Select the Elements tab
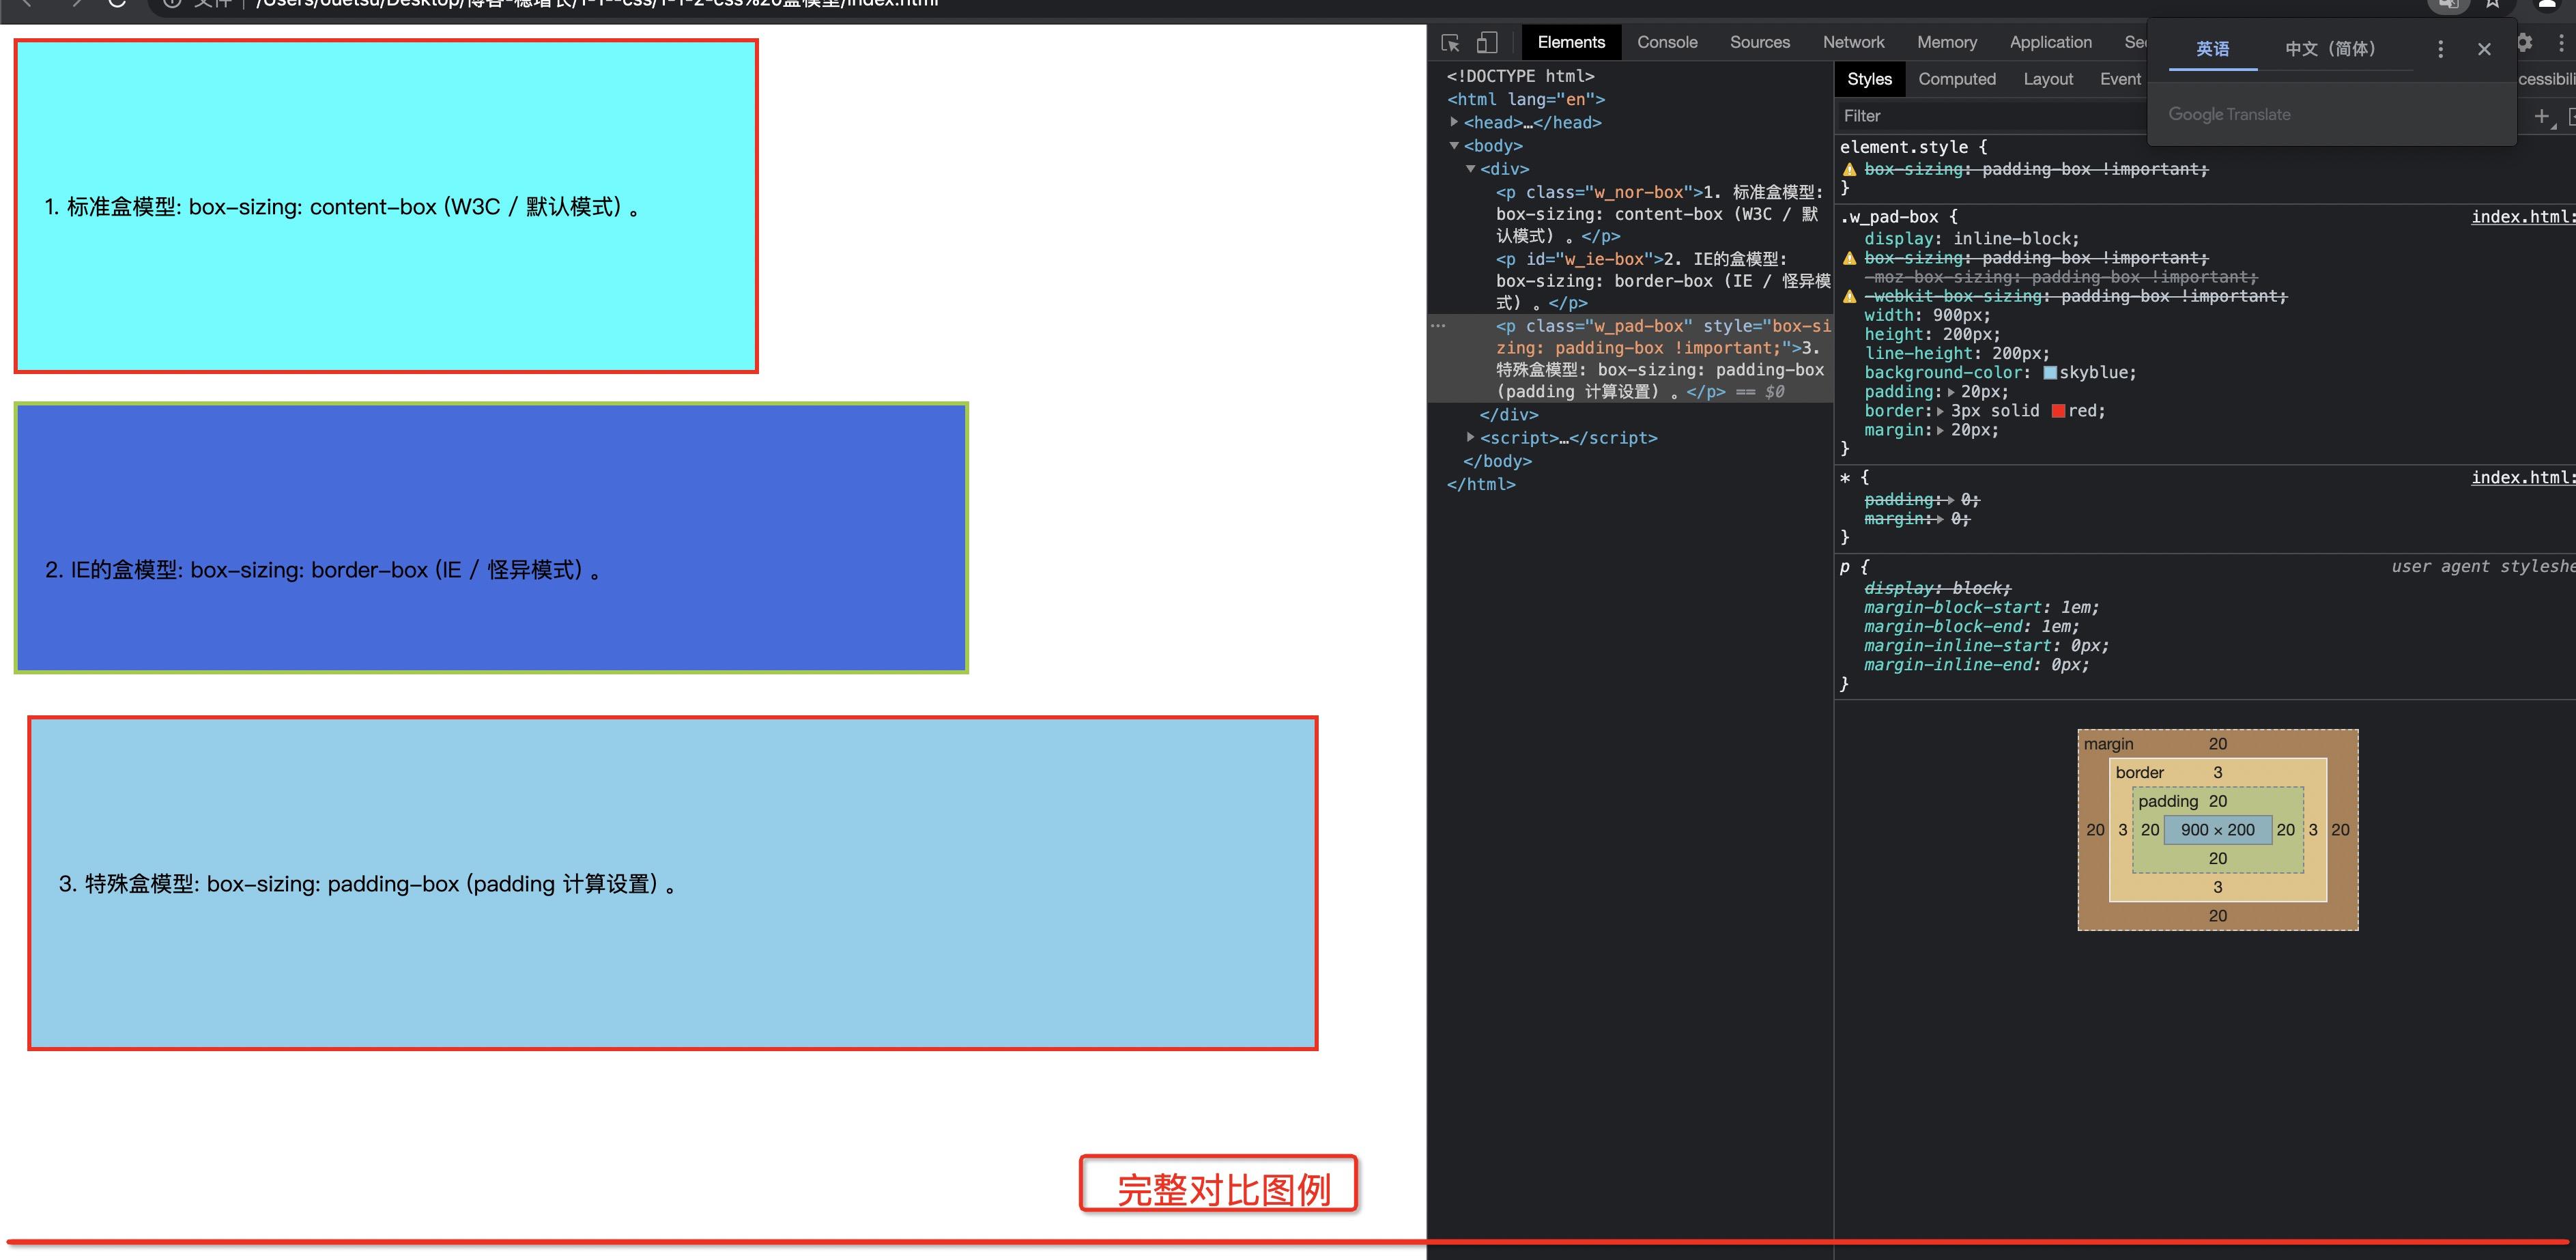 pyautogui.click(x=1571, y=42)
